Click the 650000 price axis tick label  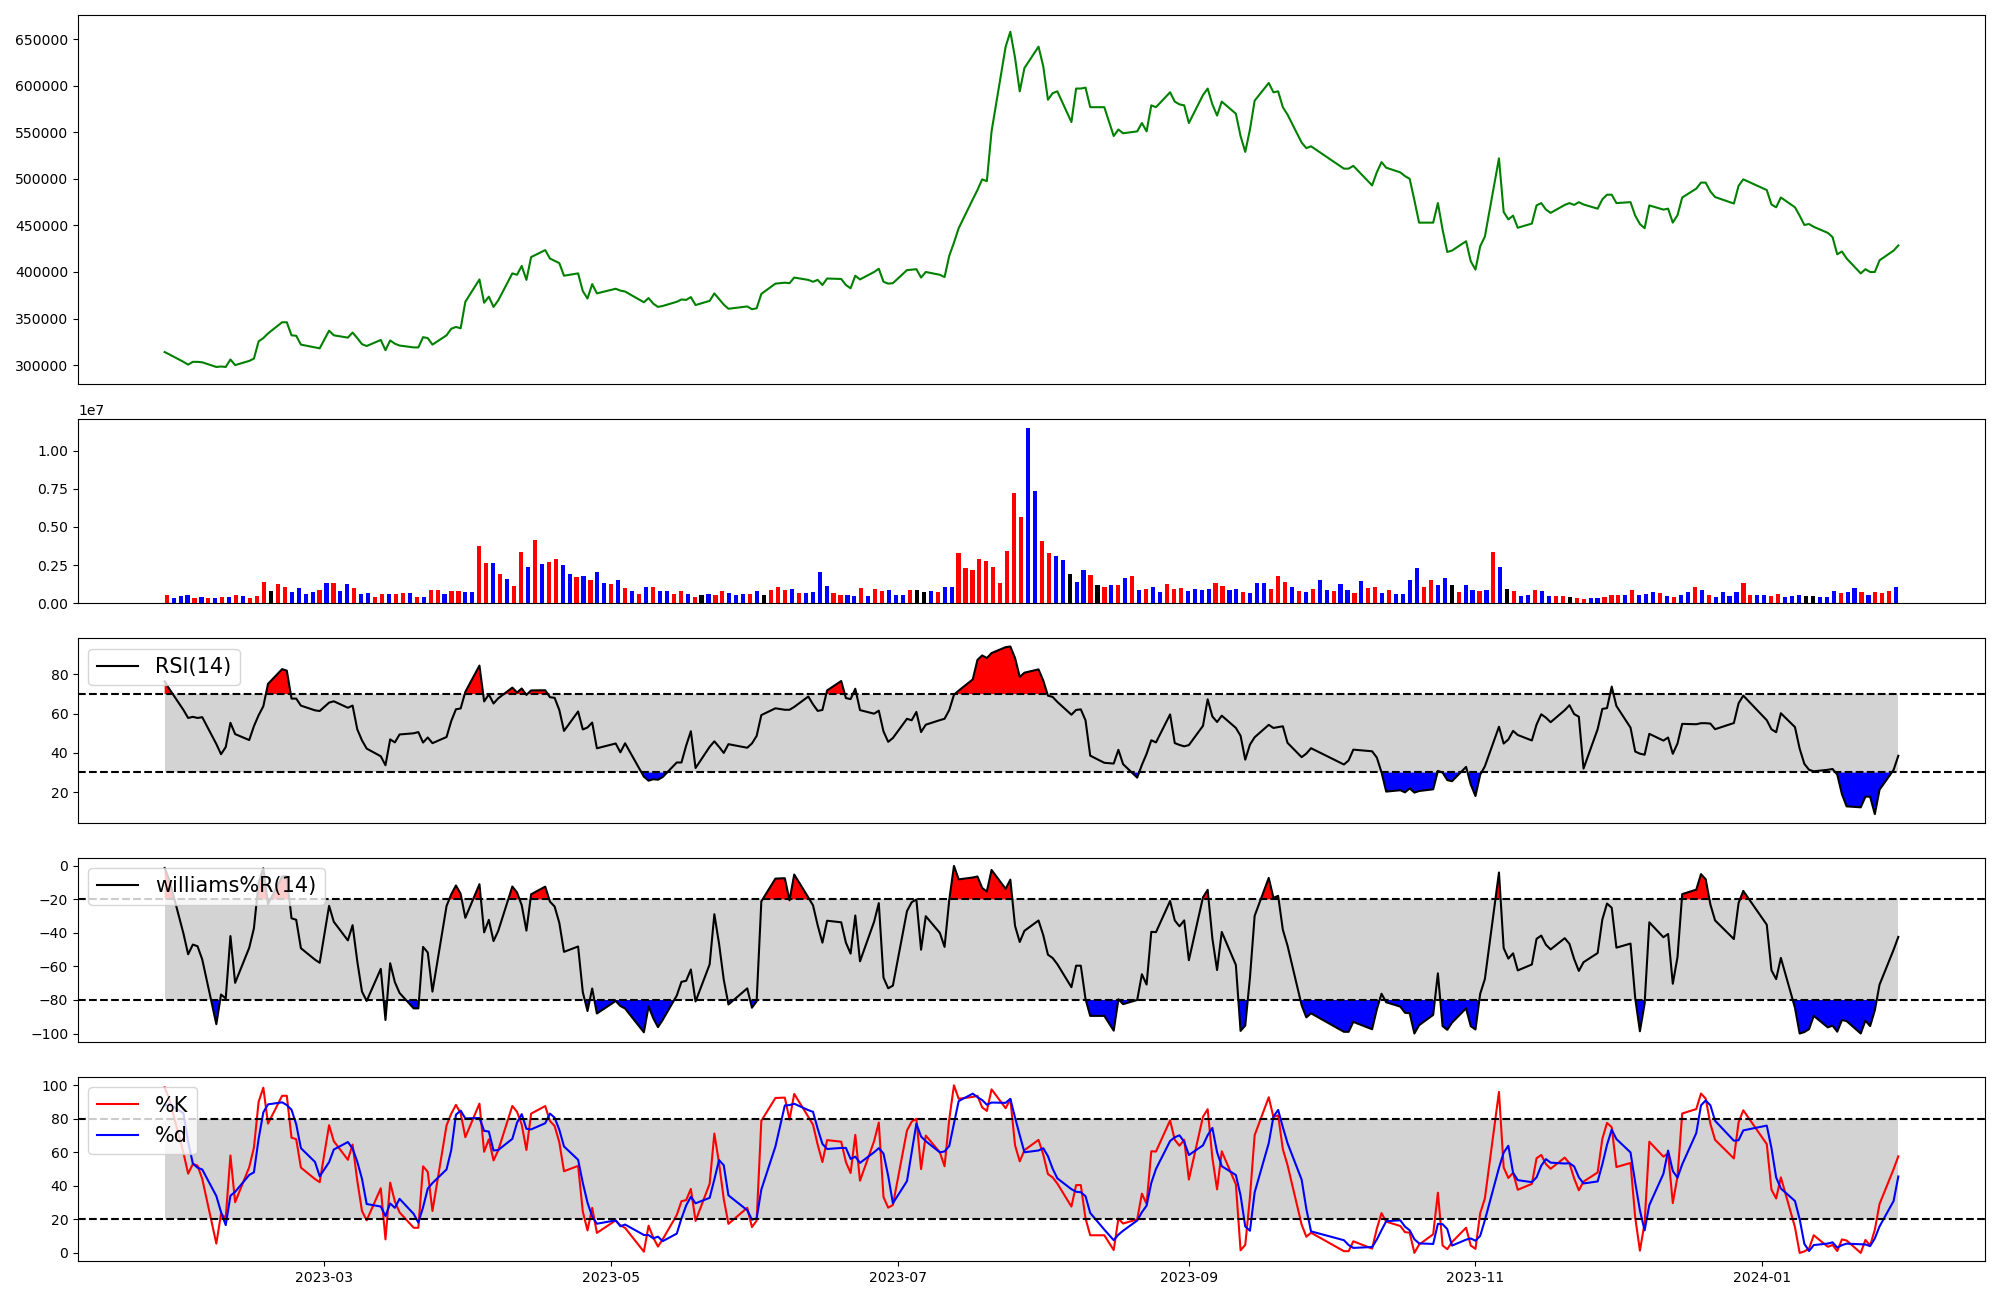pyautogui.click(x=41, y=40)
